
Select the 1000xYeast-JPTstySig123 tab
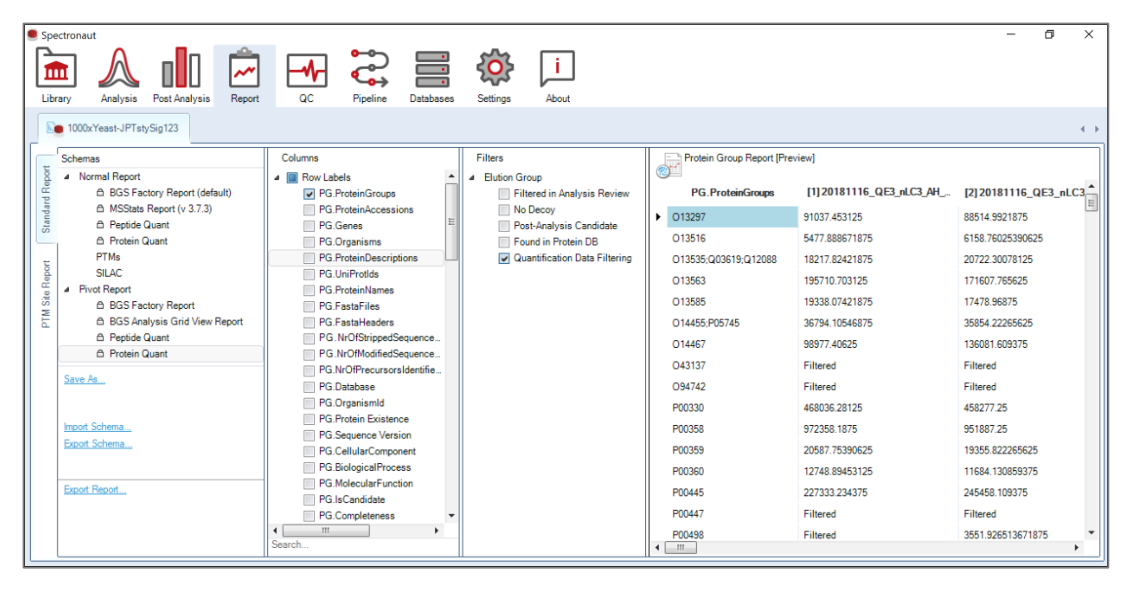coord(113,128)
